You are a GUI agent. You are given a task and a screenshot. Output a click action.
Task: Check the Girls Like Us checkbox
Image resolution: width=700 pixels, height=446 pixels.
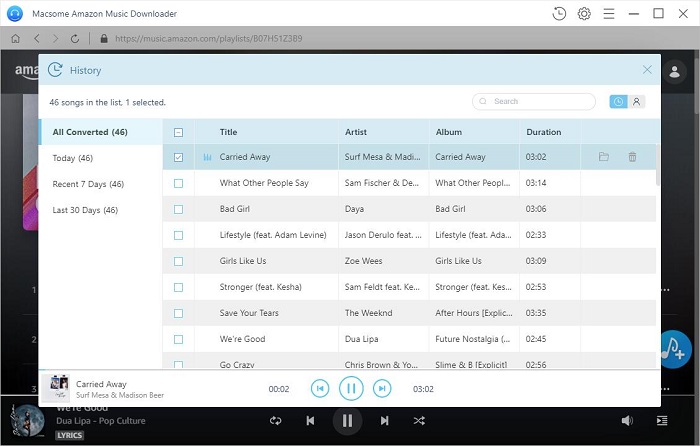[x=178, y=261]
